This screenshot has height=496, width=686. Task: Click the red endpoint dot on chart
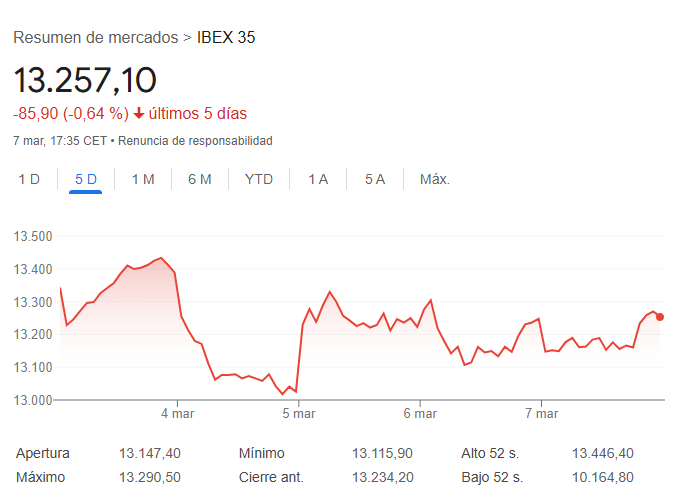tap(659, 317)
